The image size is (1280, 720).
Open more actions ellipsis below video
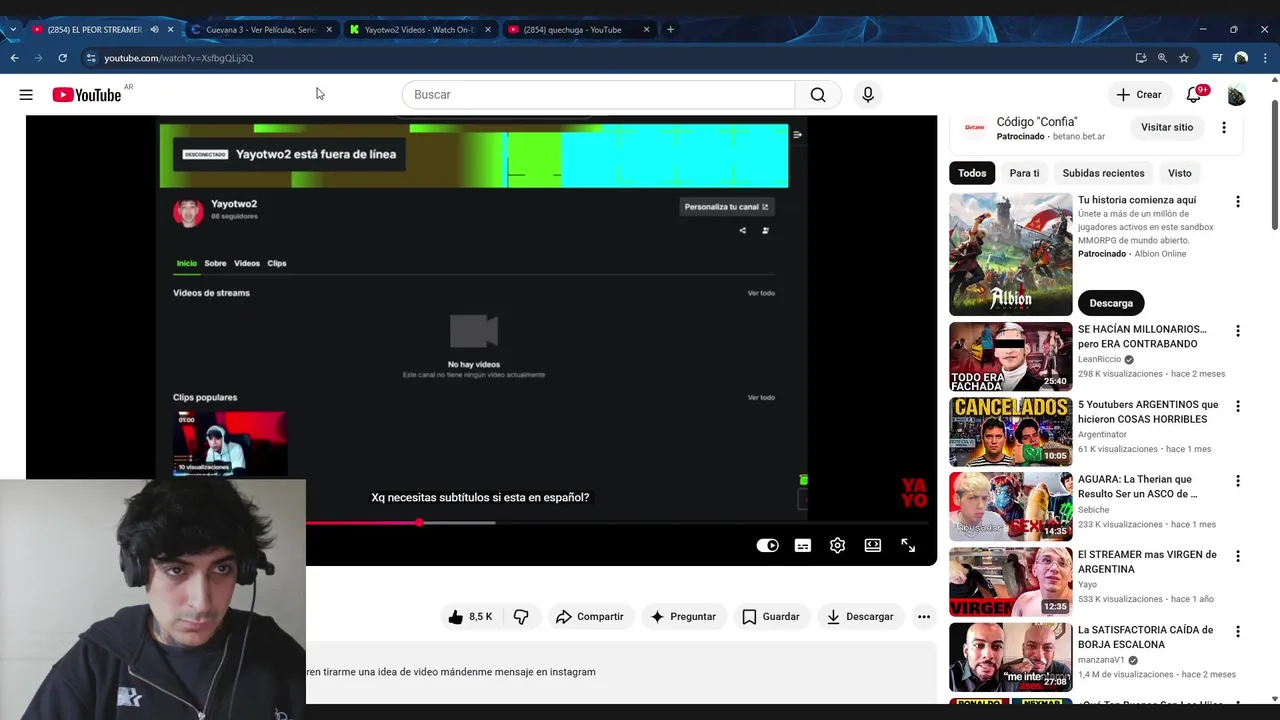924,617
